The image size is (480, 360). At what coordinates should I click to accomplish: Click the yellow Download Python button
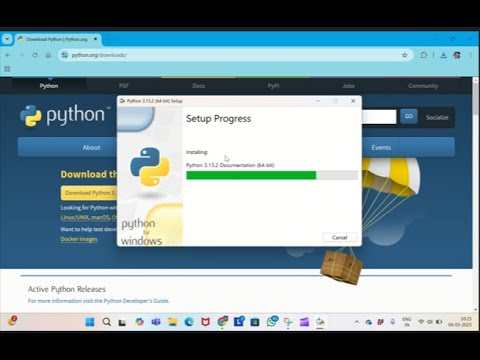click(89, 193)
